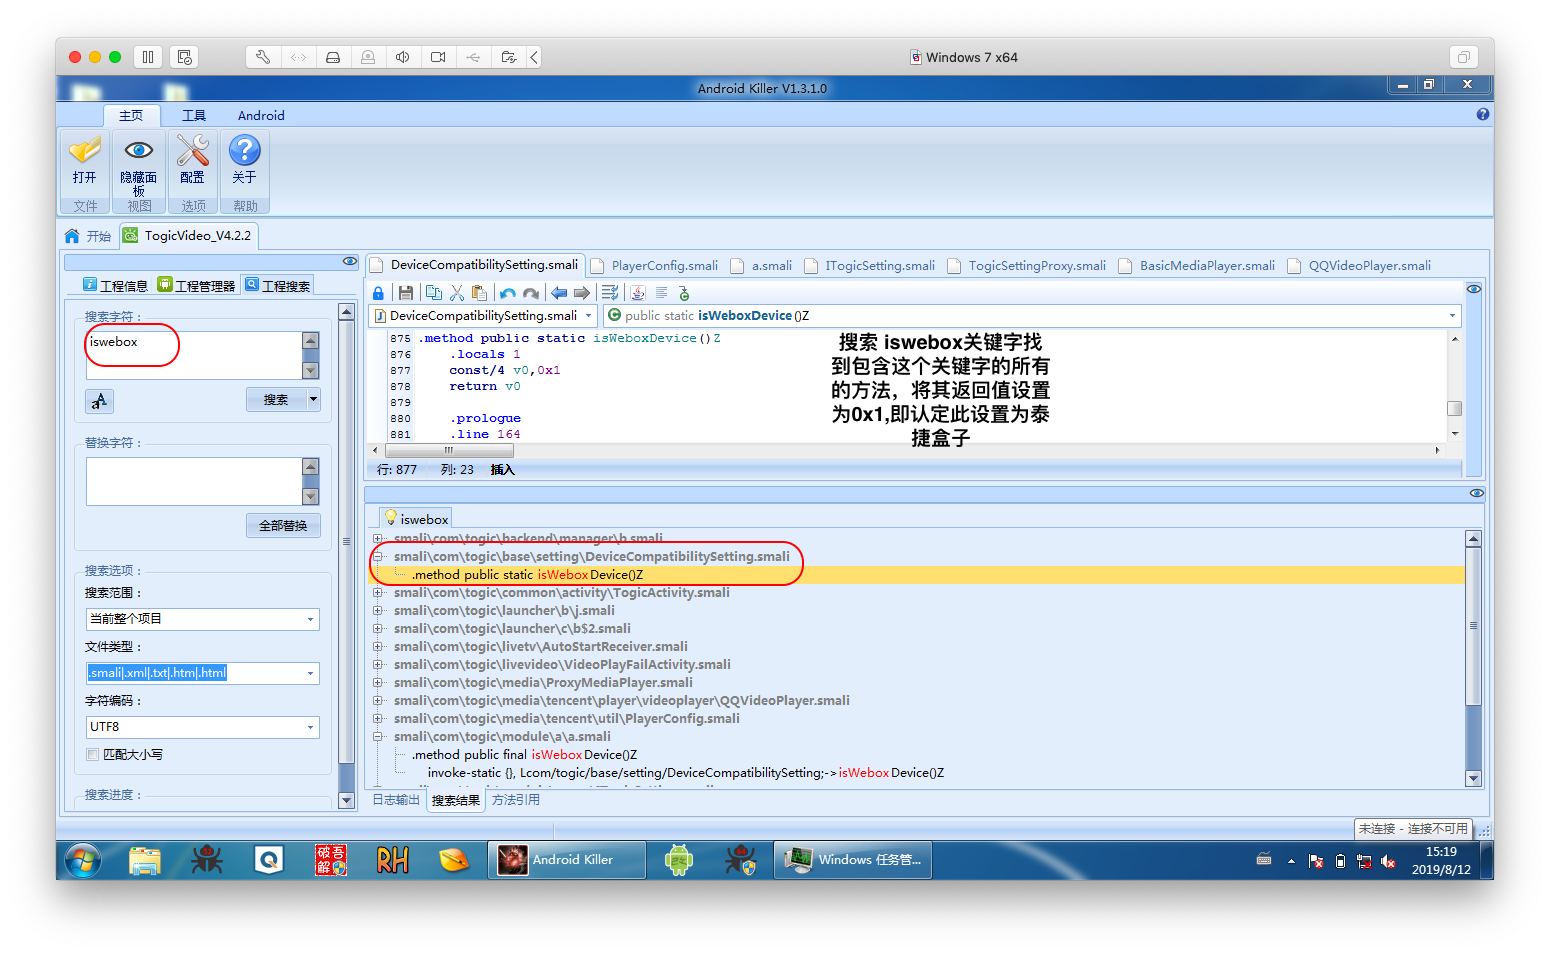This screenshot has width=1550, height=954.
Task: Click in the 替换字符 replace text field
Action: (x=194, y=481)
